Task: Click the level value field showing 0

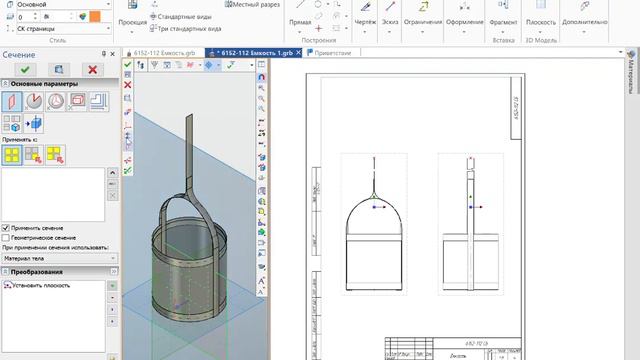Action: point(24,17)
